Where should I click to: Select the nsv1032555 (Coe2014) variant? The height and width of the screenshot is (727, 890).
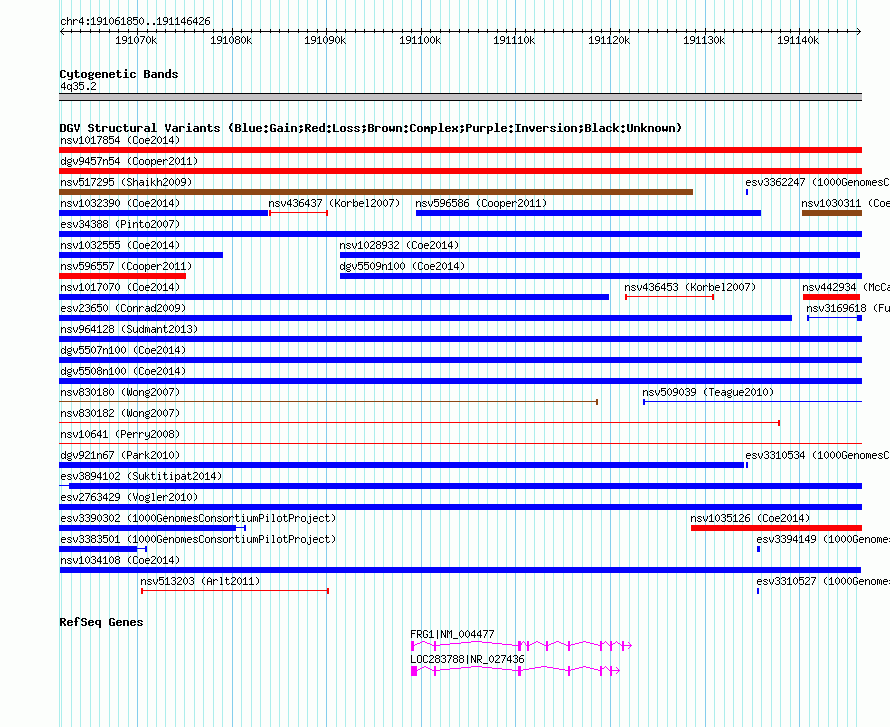141,255
